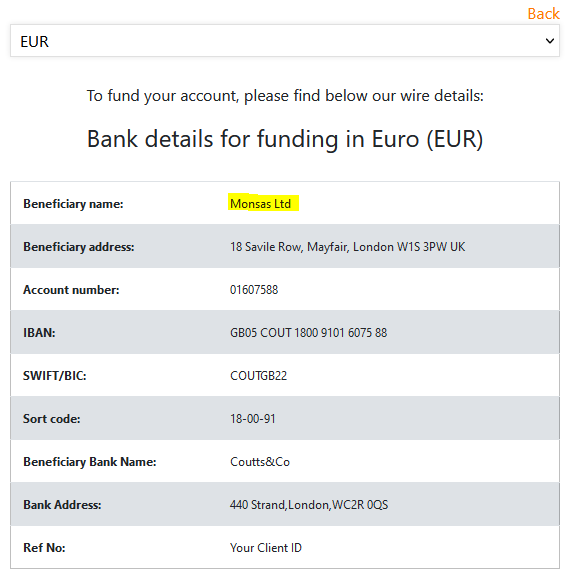Click the Ref No label
This screenshot has width=572, height=581.
(x=44, y=548)
